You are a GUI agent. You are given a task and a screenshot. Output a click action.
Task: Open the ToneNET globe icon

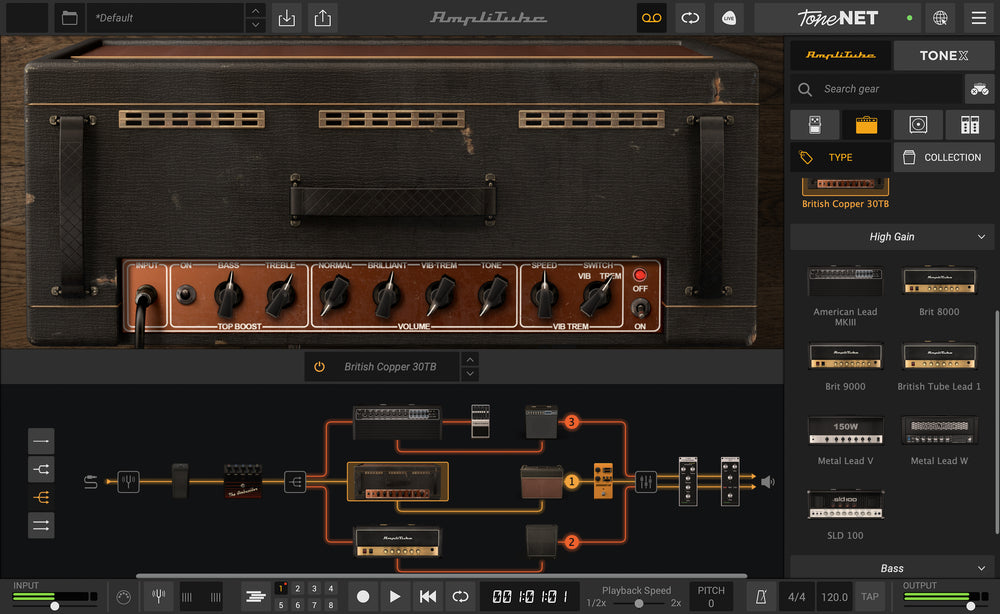(x=940, y=18)
